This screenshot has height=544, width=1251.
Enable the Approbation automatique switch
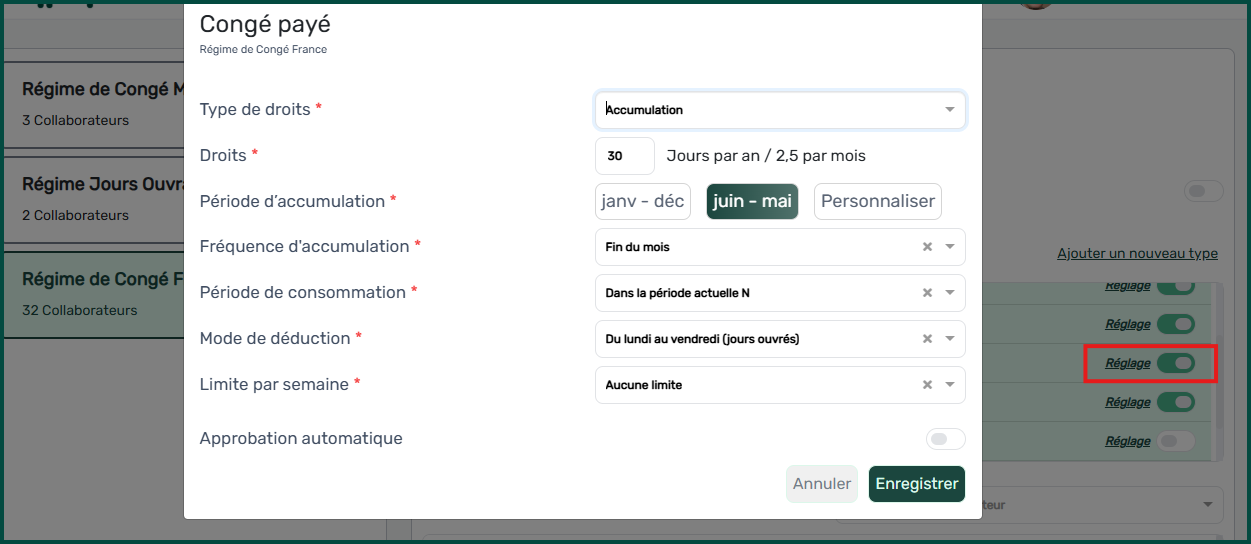[x=945, y=439]
